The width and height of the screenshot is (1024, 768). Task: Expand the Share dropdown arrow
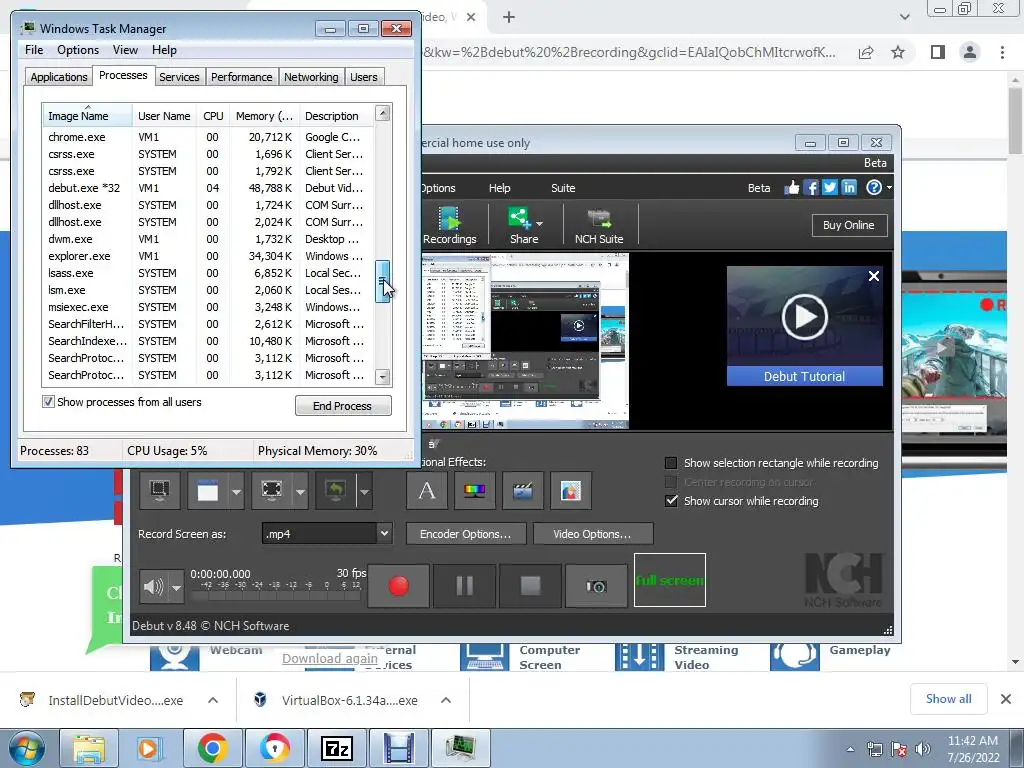tap(539, 224)
